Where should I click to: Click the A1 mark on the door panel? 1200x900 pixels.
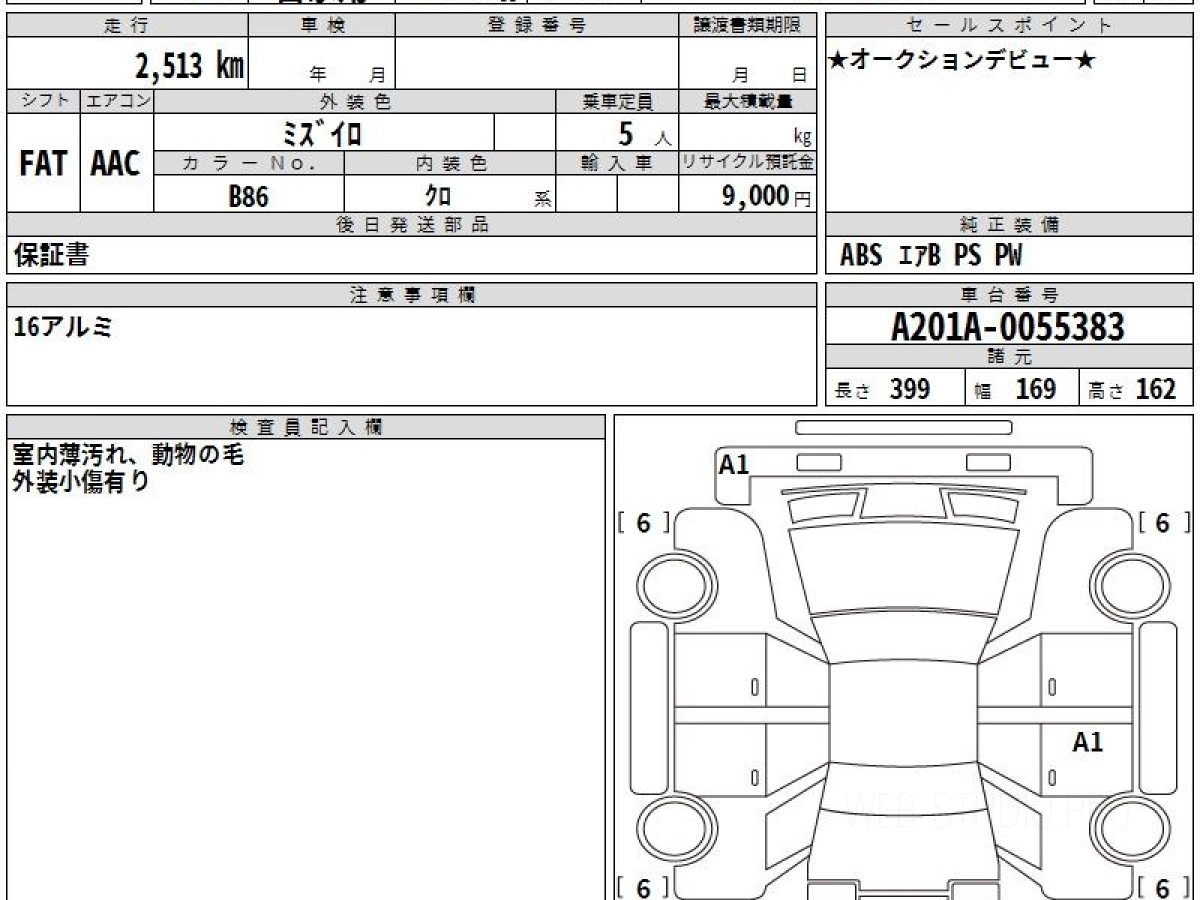click(x=1088, y=742)
